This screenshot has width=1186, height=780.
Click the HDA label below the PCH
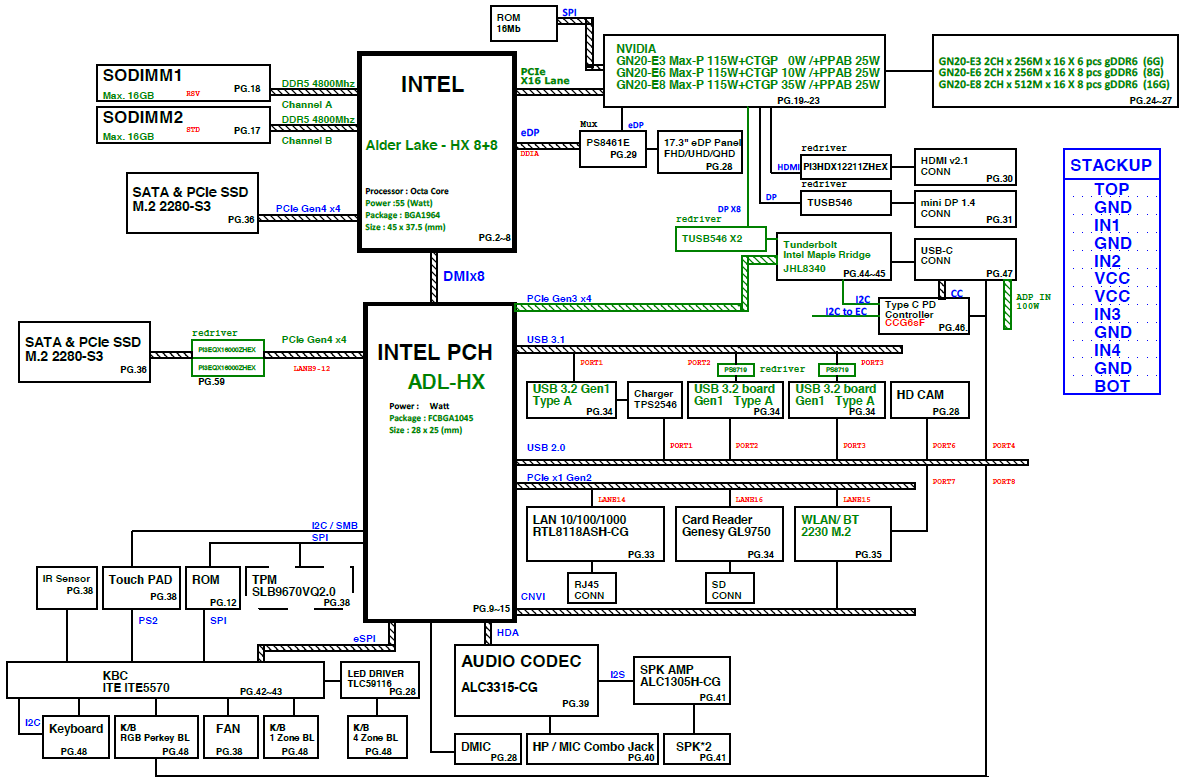(508, 632)
